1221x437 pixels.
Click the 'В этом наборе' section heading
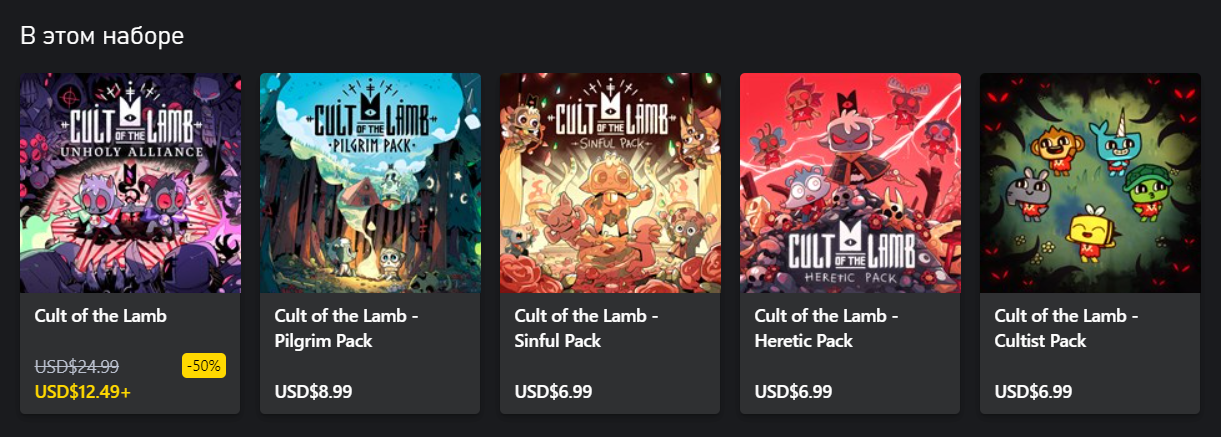click(x=102, y=36)
